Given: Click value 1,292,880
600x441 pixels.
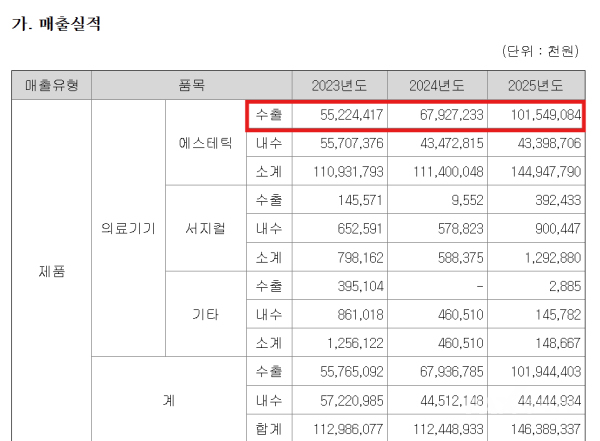Looking at the screenshot, I should (553, 258).
